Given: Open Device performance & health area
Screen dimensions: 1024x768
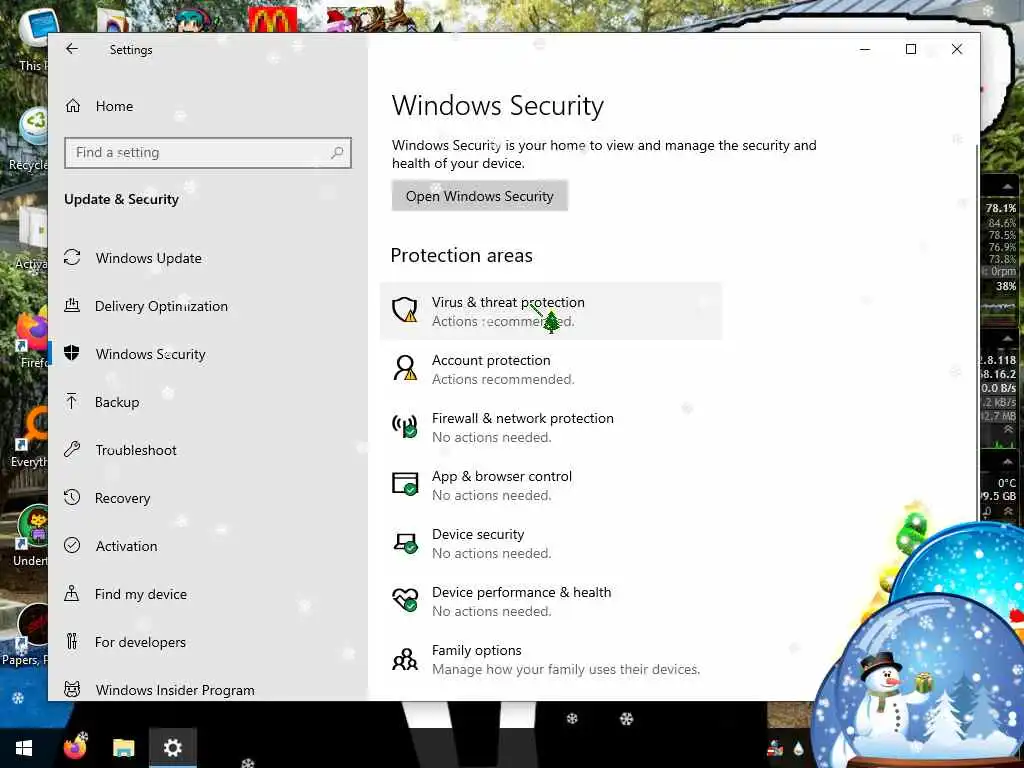Looking at the screenshot, I should pyautogui.click(x=551, y=601).
